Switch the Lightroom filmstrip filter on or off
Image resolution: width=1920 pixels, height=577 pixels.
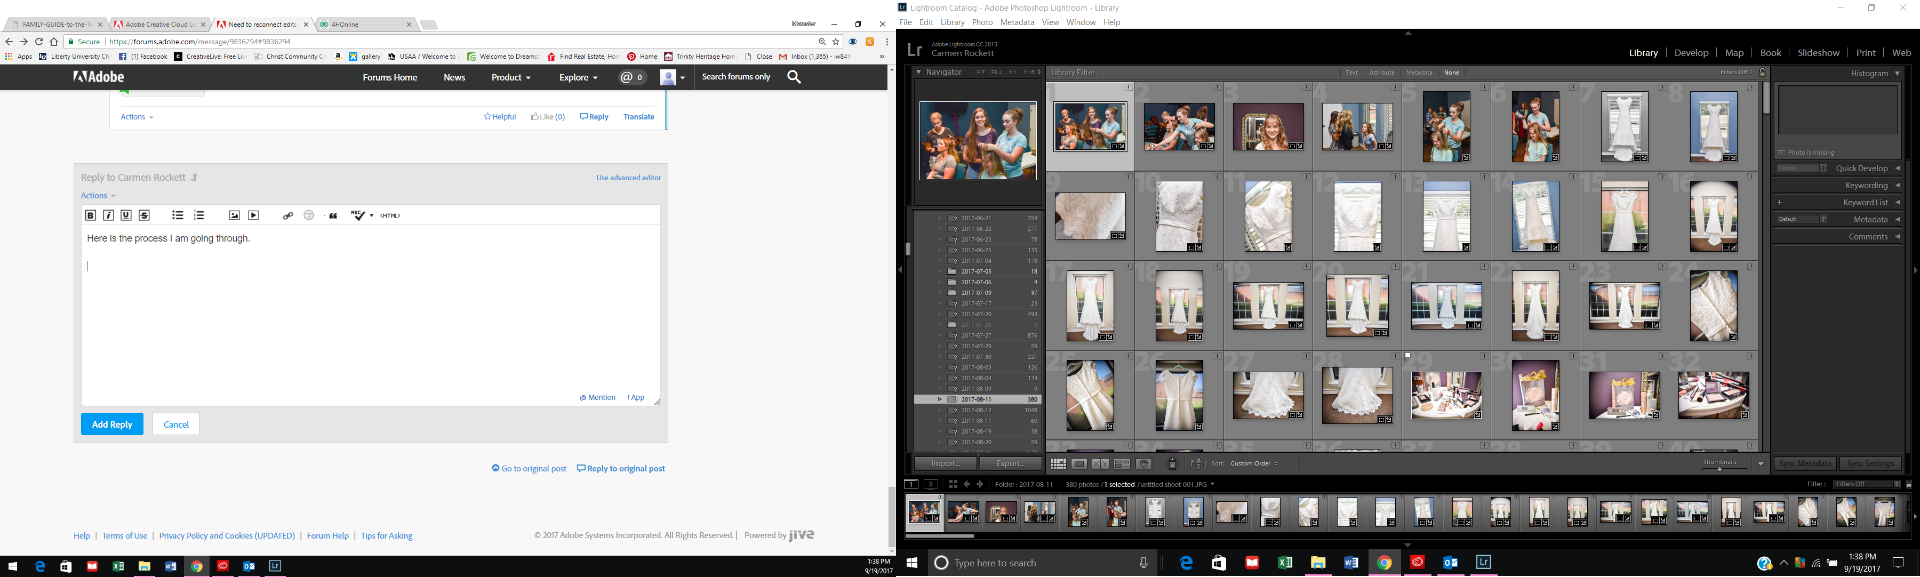point(1909,484)
